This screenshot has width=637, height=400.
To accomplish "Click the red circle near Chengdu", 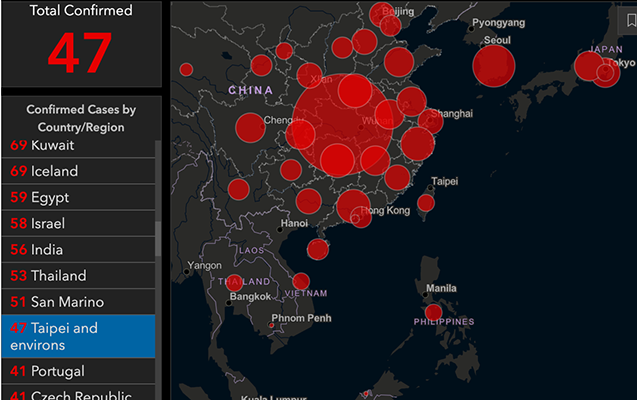I will coord(250,128).
